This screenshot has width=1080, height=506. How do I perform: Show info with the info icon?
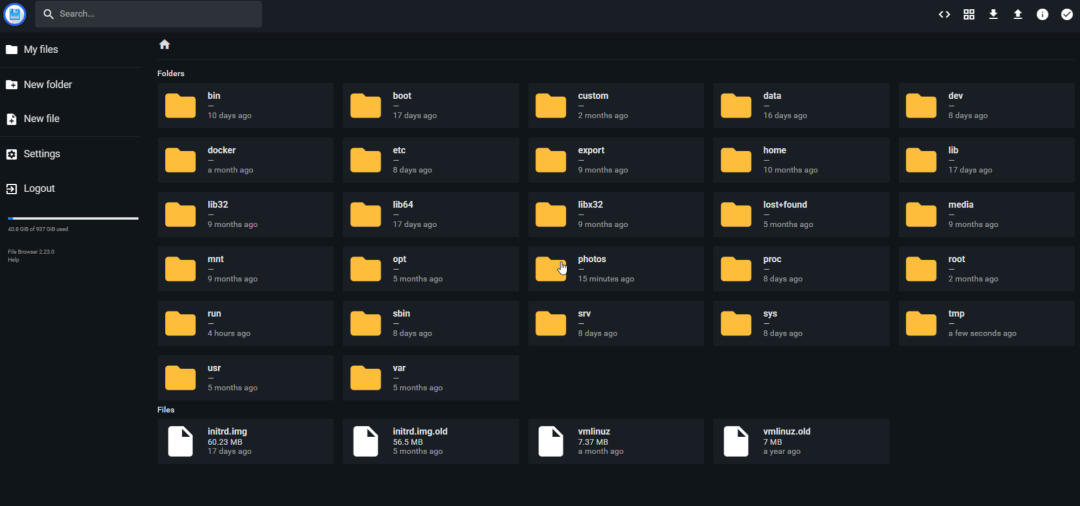coord(1042,14)
